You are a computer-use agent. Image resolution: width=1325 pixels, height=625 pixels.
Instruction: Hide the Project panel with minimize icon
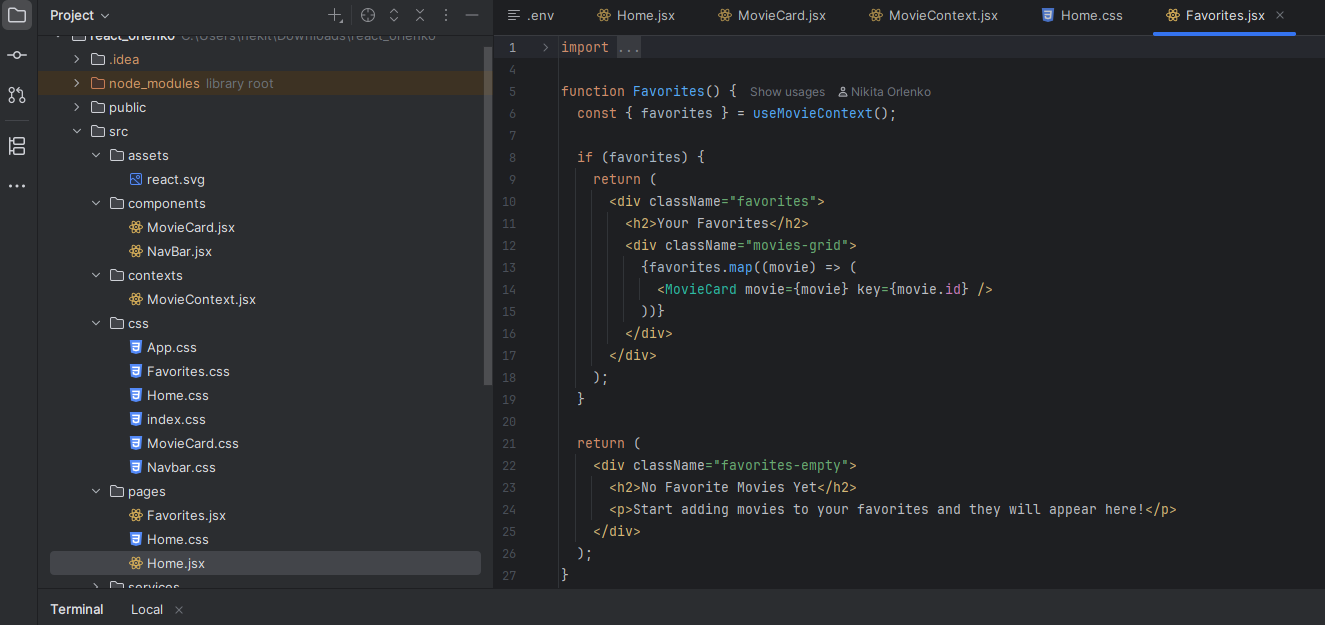click(472, 15)
